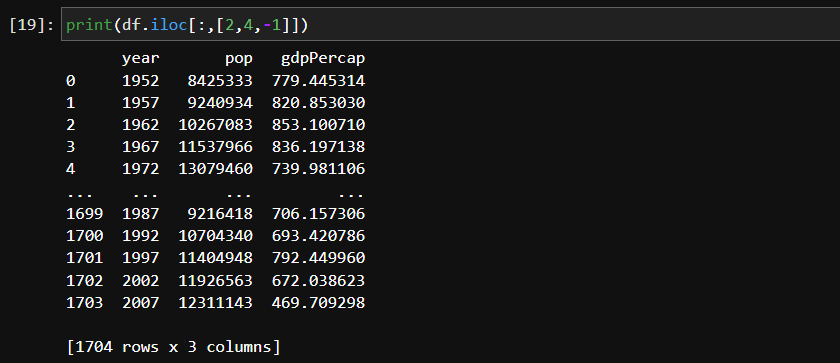Click the gdpPercap value 836.197138
The image size is (840, 363).
(x=318, y=147)
